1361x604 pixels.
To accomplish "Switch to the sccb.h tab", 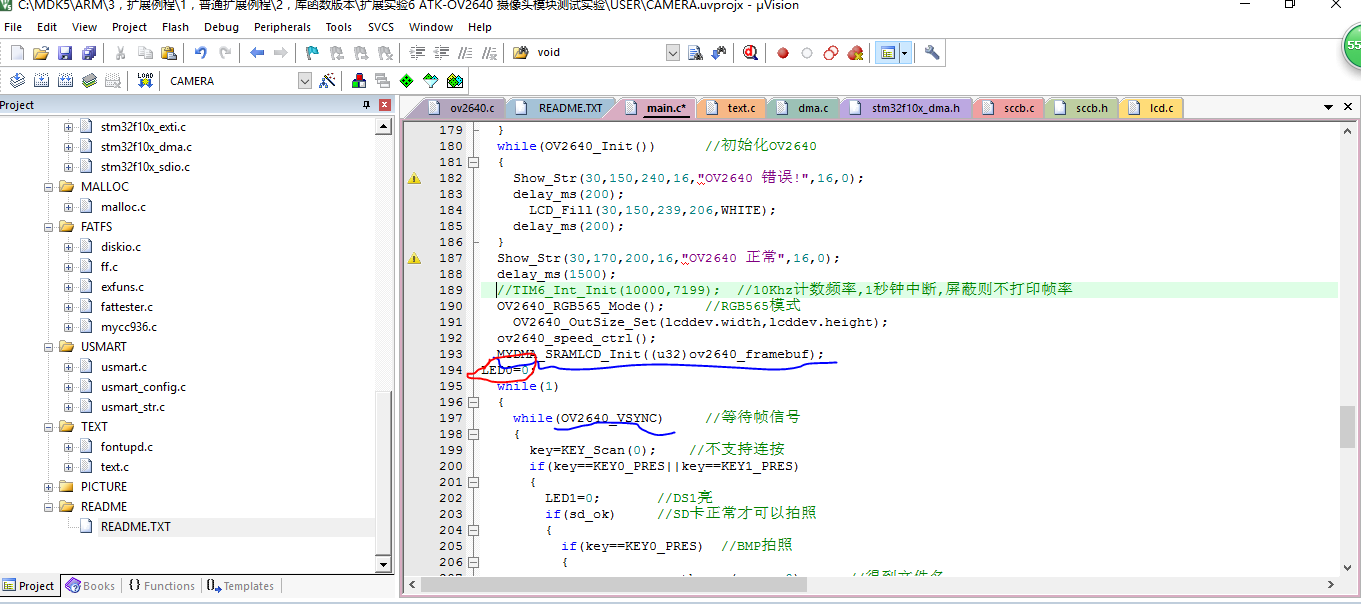I will click(x=1082, y=108).
